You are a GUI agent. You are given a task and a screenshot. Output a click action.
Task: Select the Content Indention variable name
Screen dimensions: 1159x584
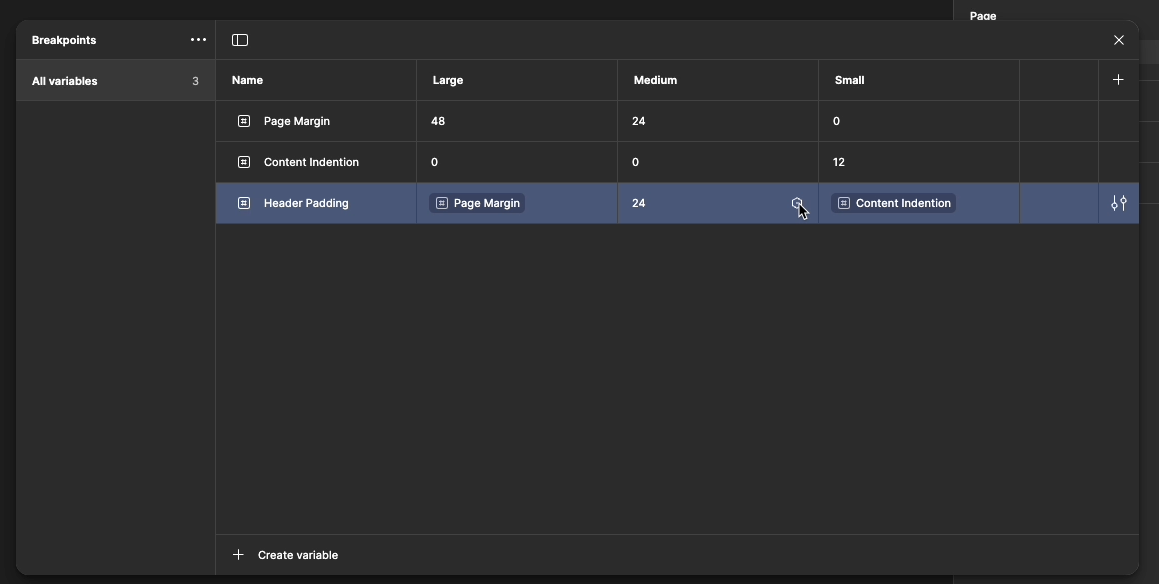click(x=311, y=162)
